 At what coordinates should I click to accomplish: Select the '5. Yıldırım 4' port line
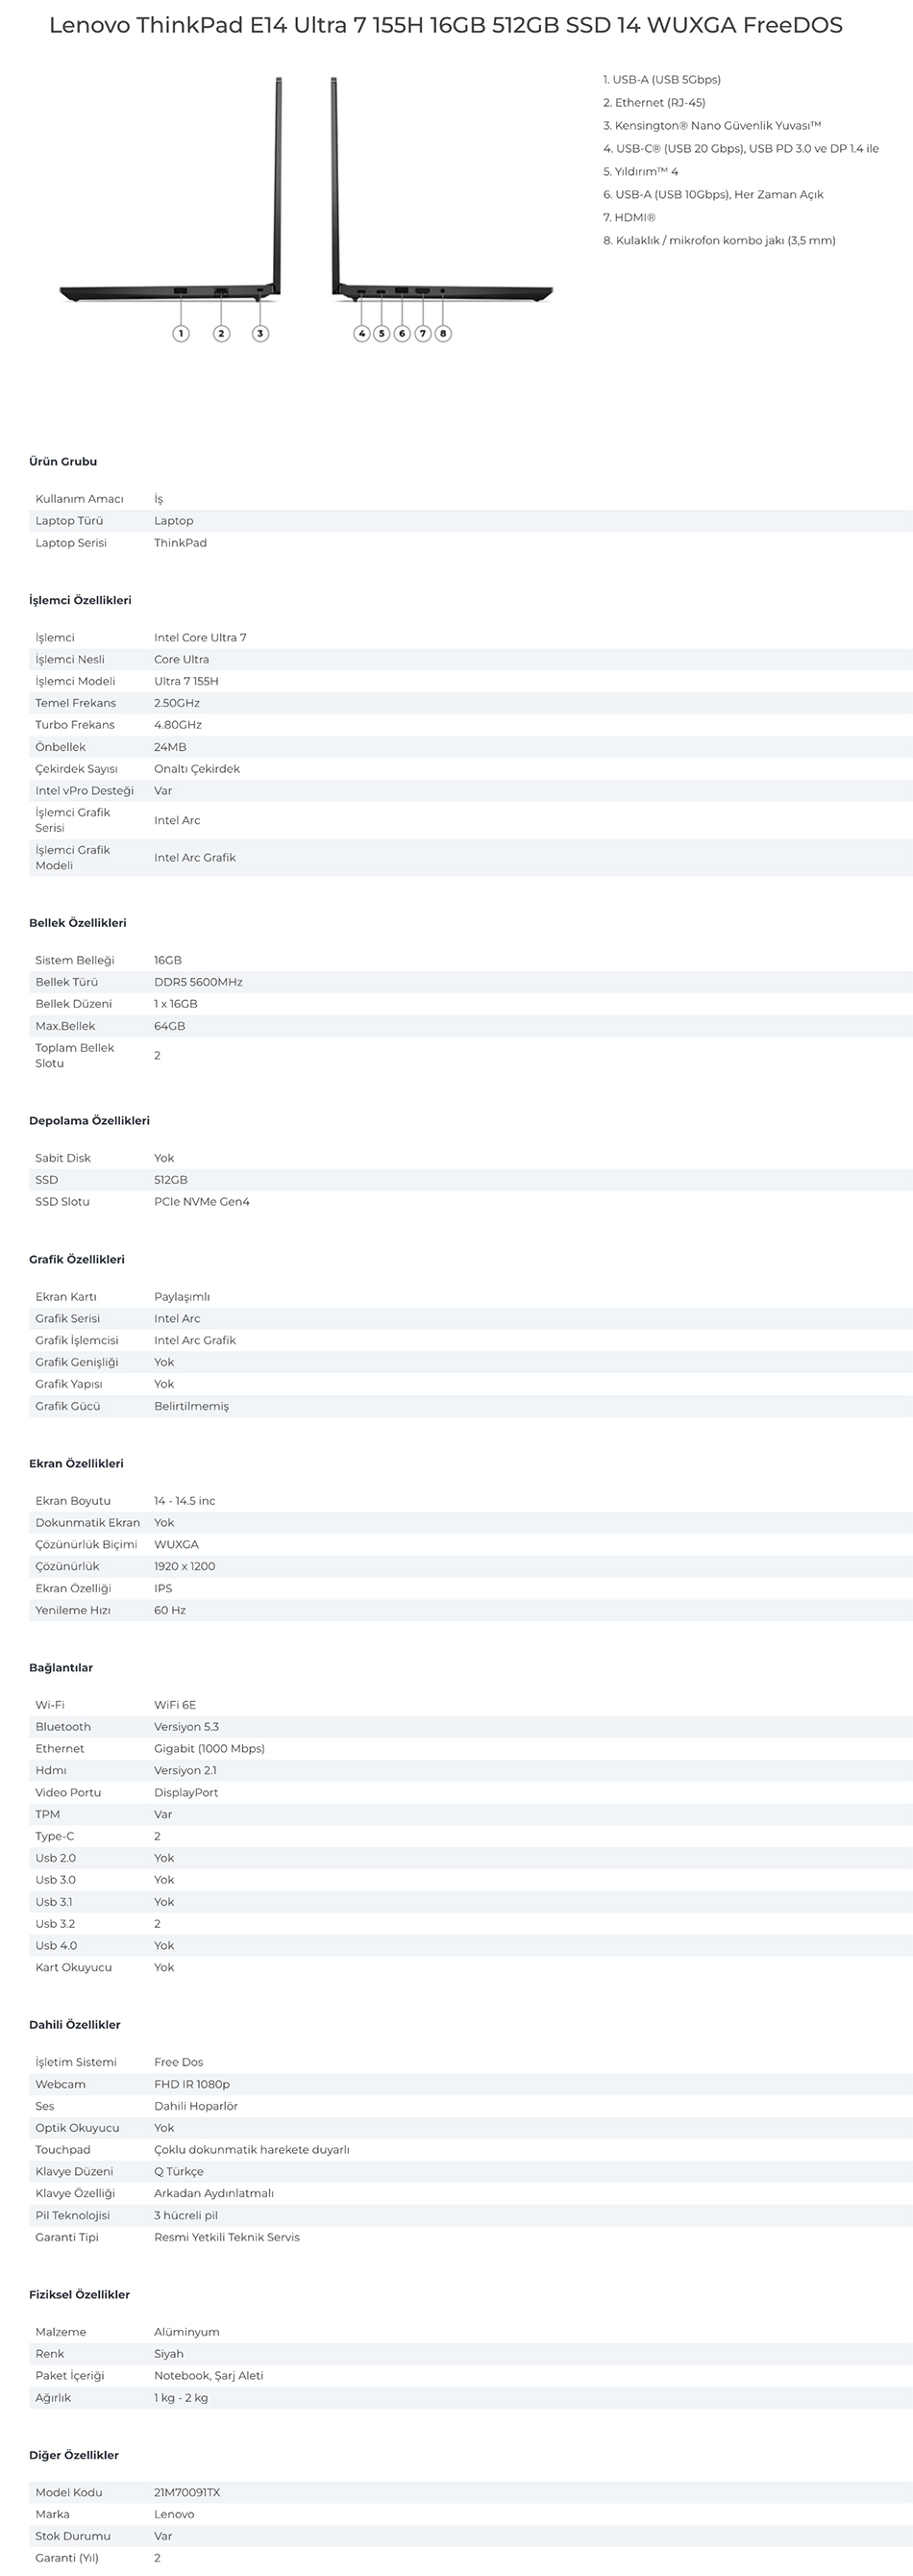pyautogui.click(x=641, y=172)
